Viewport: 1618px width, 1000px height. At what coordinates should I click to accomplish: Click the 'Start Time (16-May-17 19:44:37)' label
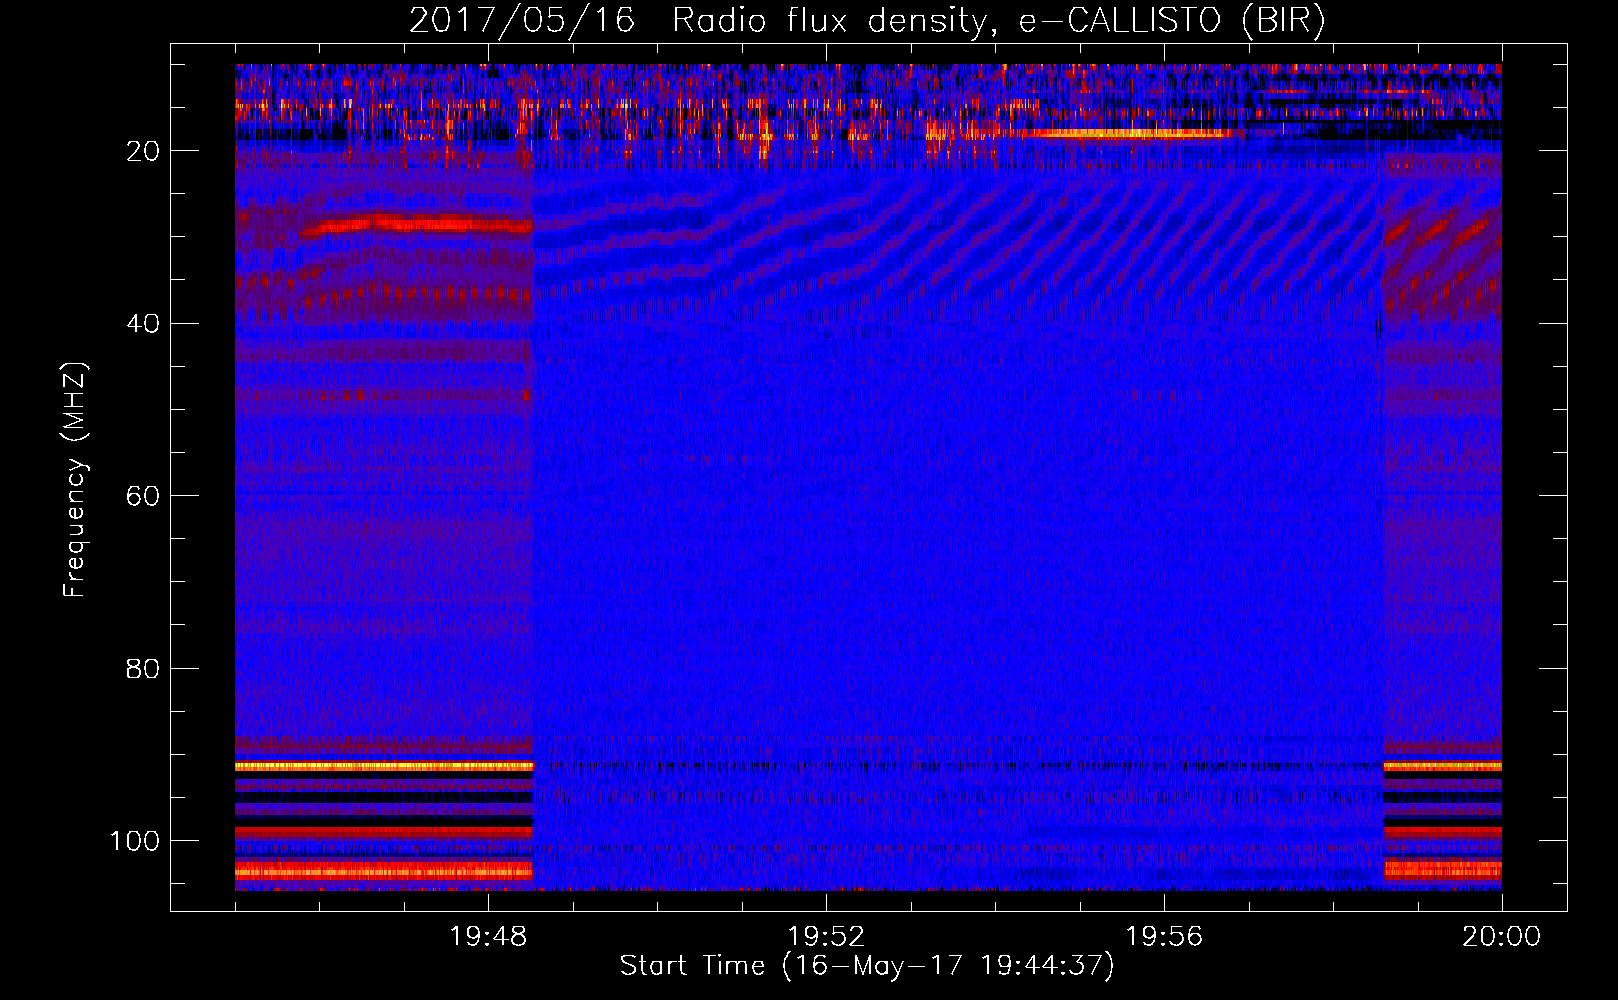pyautogui.click(x=867, y=966)
